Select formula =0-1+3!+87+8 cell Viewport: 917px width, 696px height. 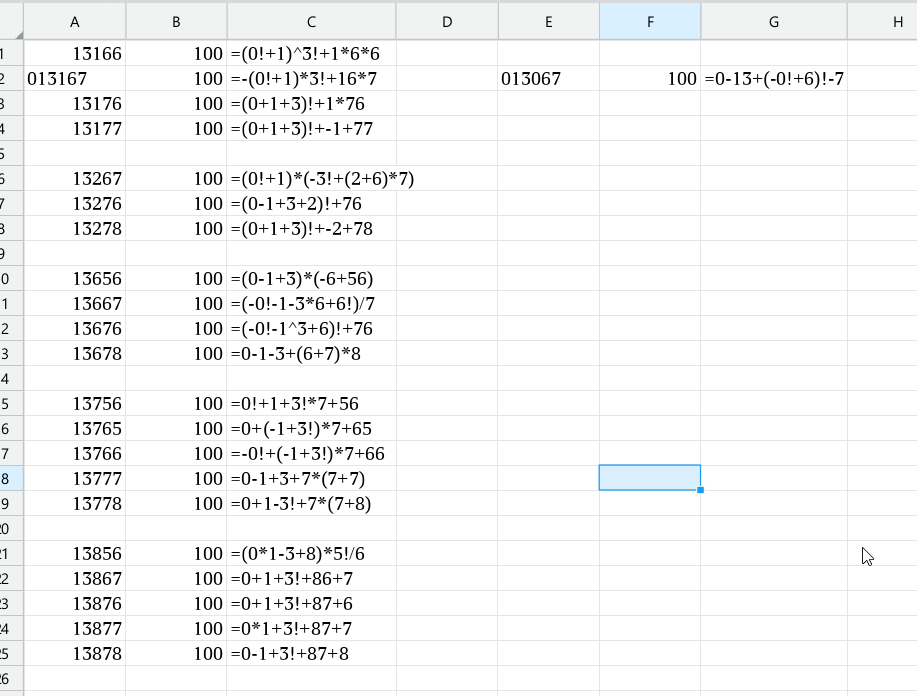click(311, 654)
